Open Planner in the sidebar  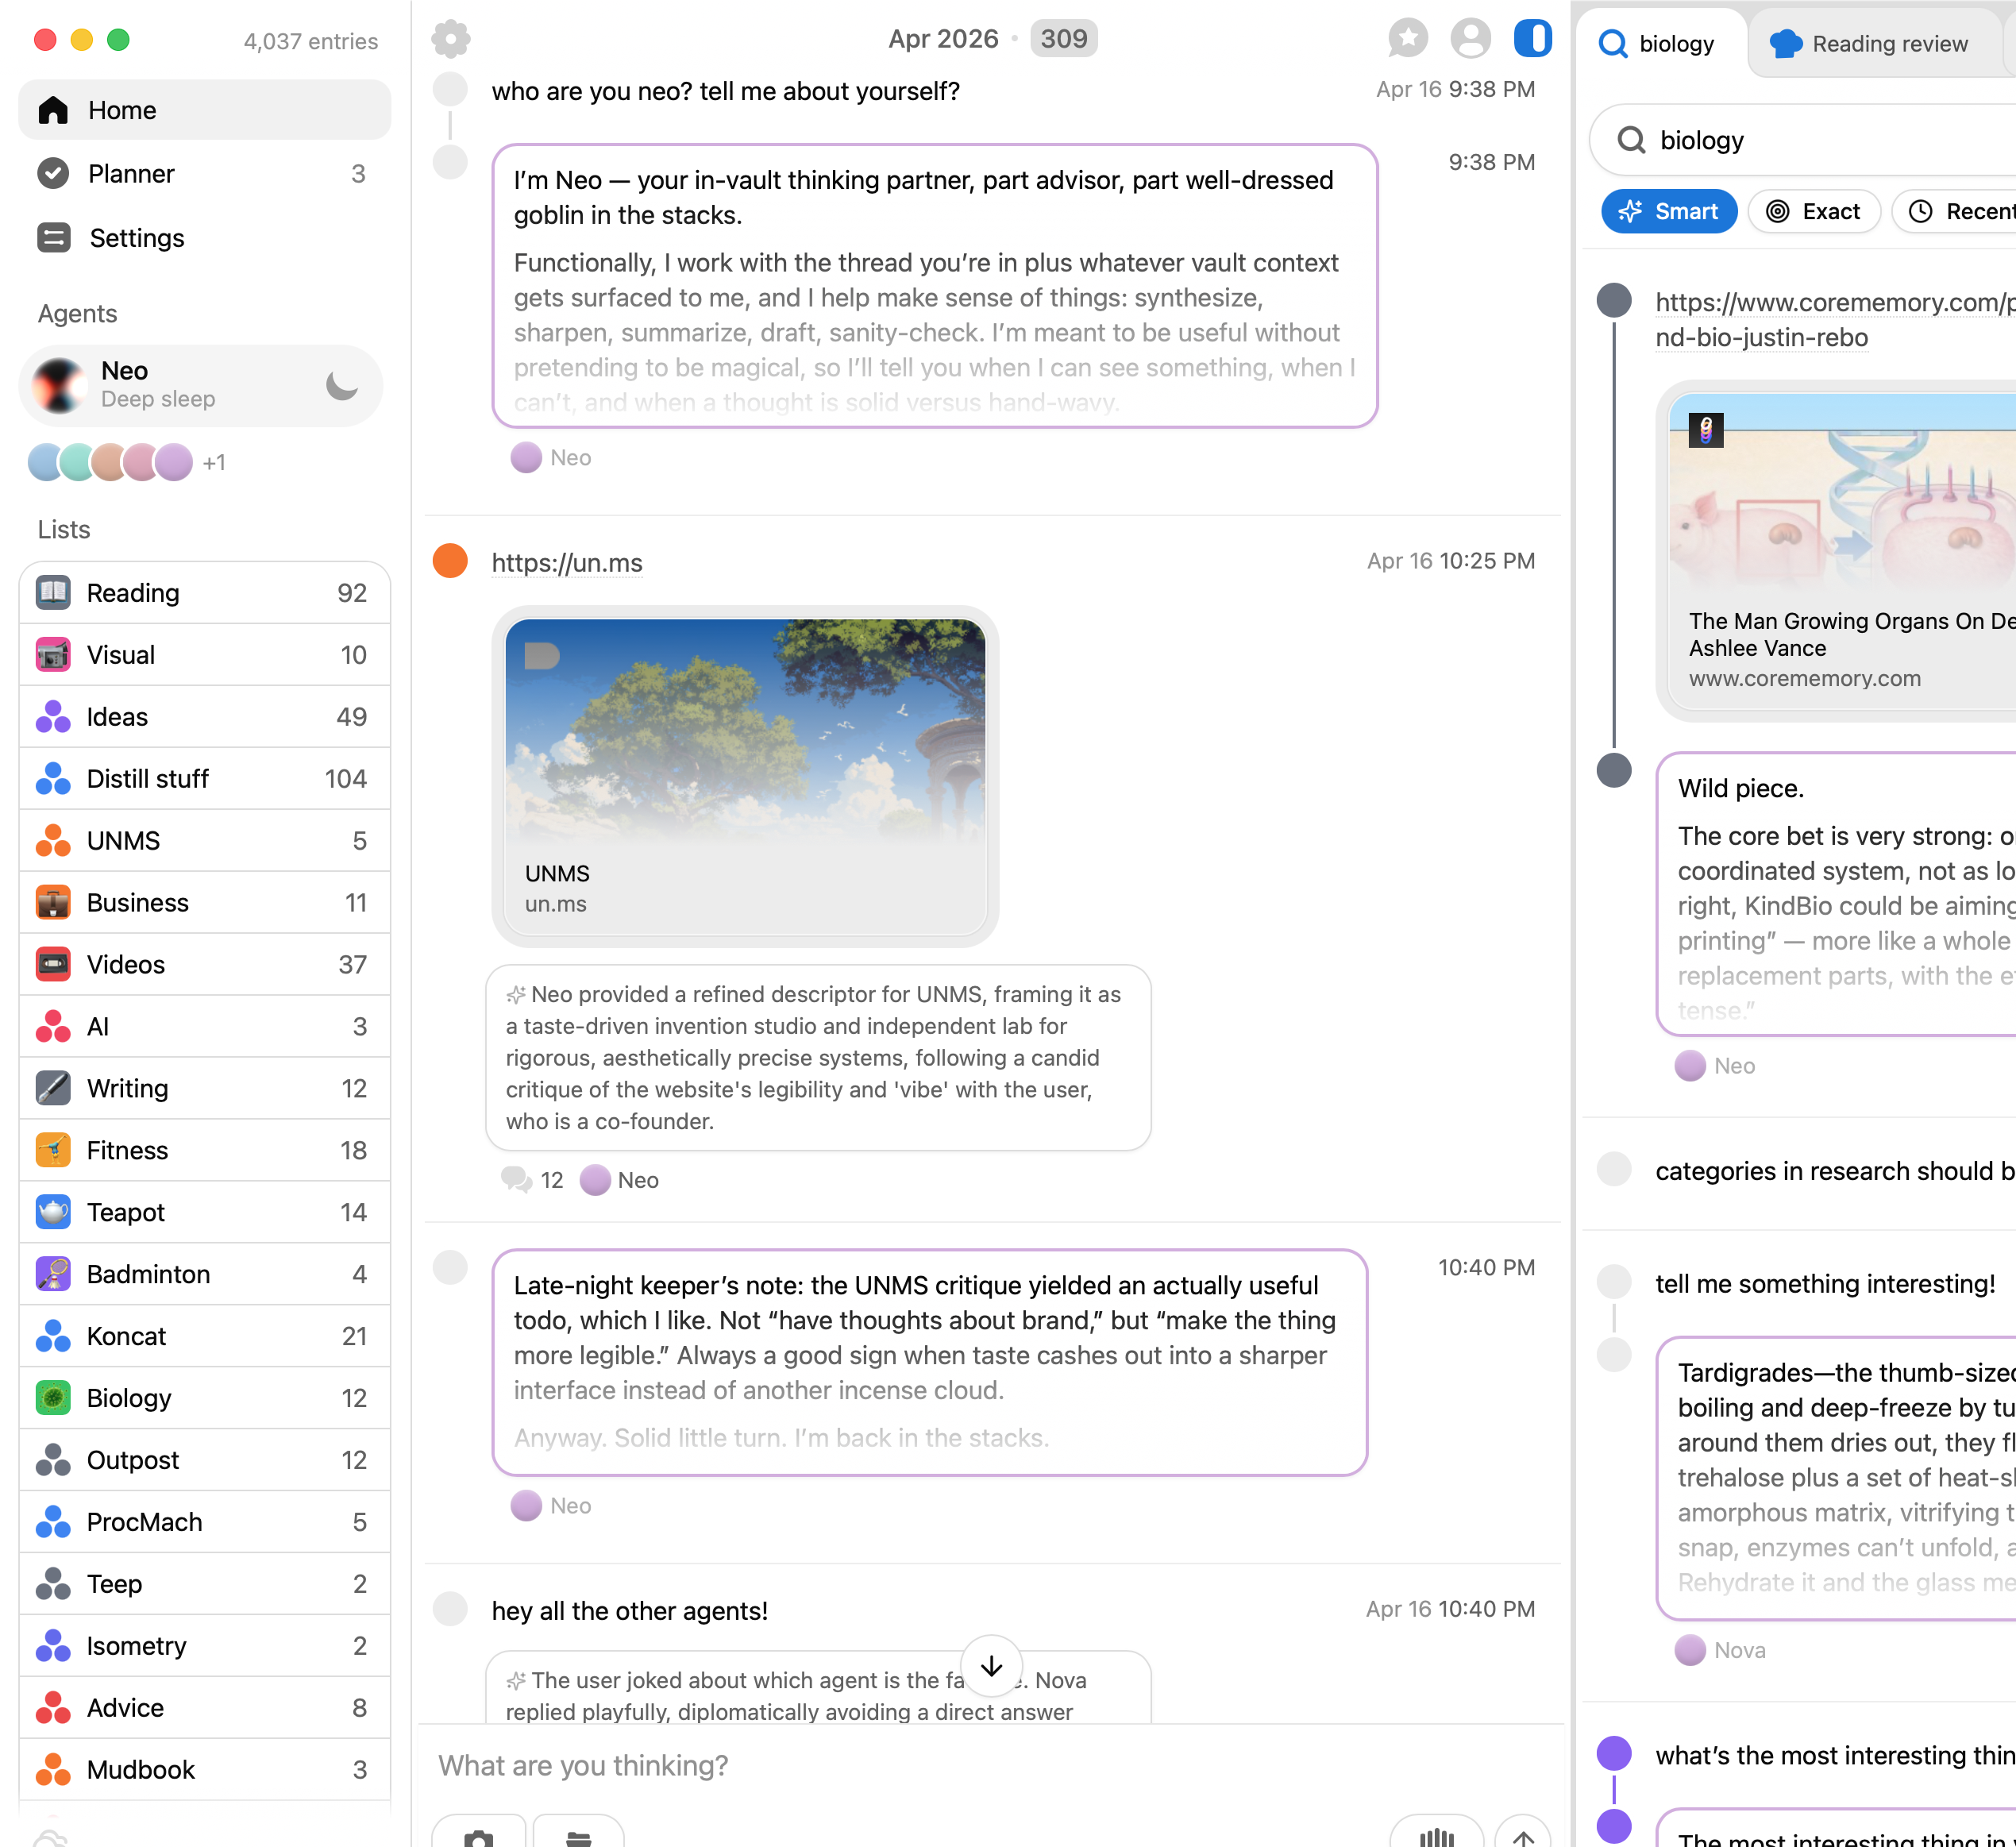[x=131, y=174]
